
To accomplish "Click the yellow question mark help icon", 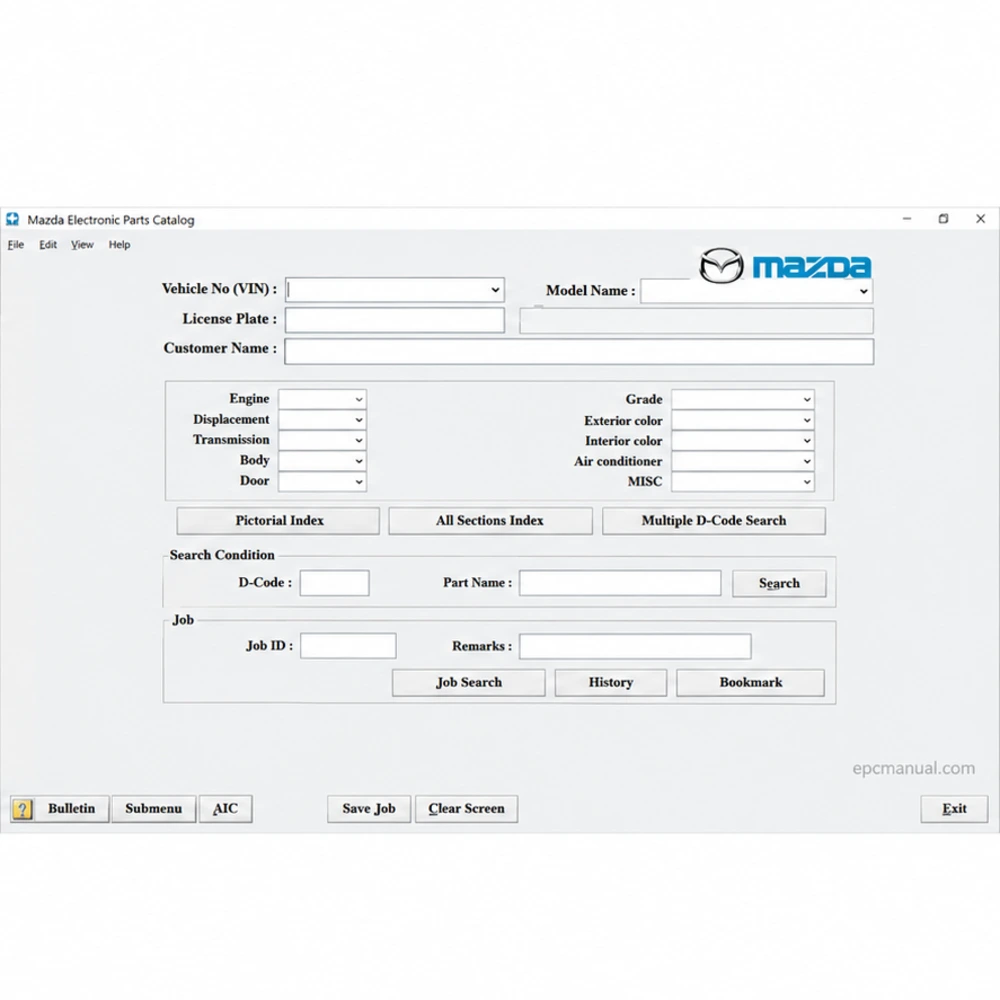I will point(22,809).
